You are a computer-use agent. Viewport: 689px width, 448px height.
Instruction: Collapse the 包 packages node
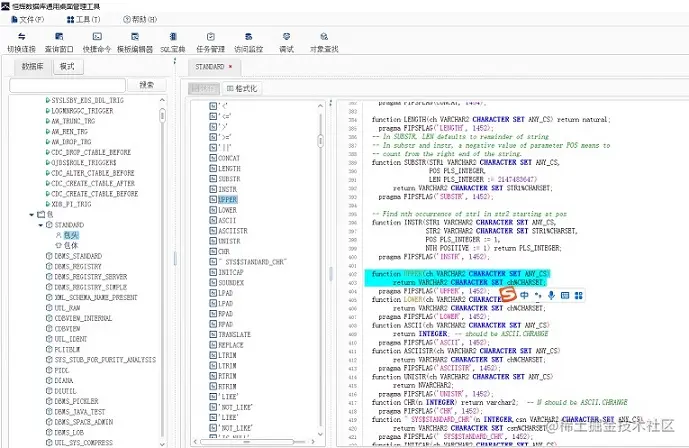[x=32, y=214]
